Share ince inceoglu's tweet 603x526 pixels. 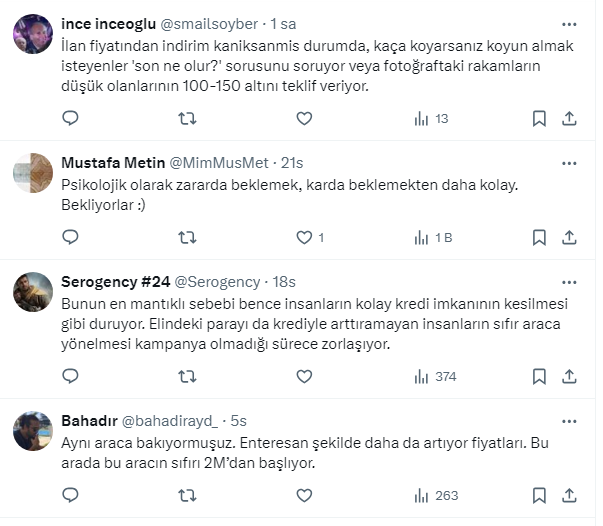coord(569,119)
